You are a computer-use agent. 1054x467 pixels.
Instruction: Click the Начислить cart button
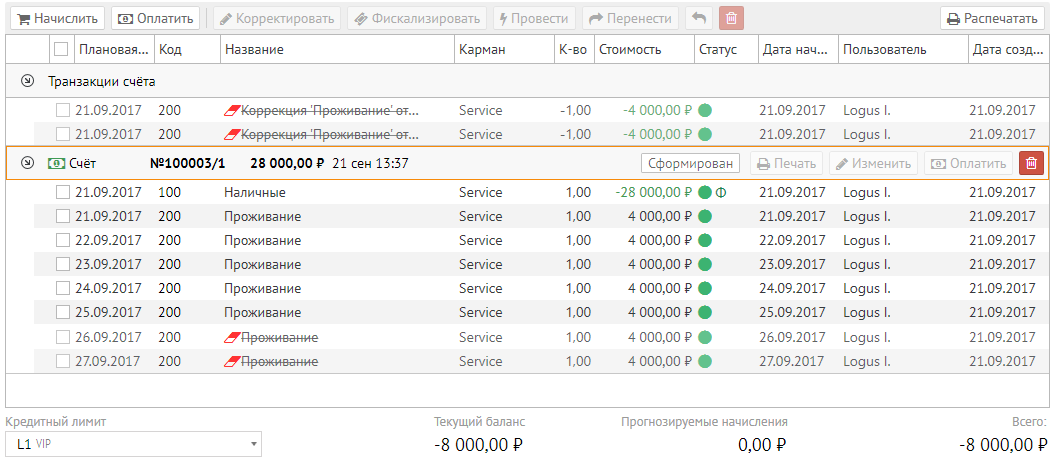click(x=55, y=19)
